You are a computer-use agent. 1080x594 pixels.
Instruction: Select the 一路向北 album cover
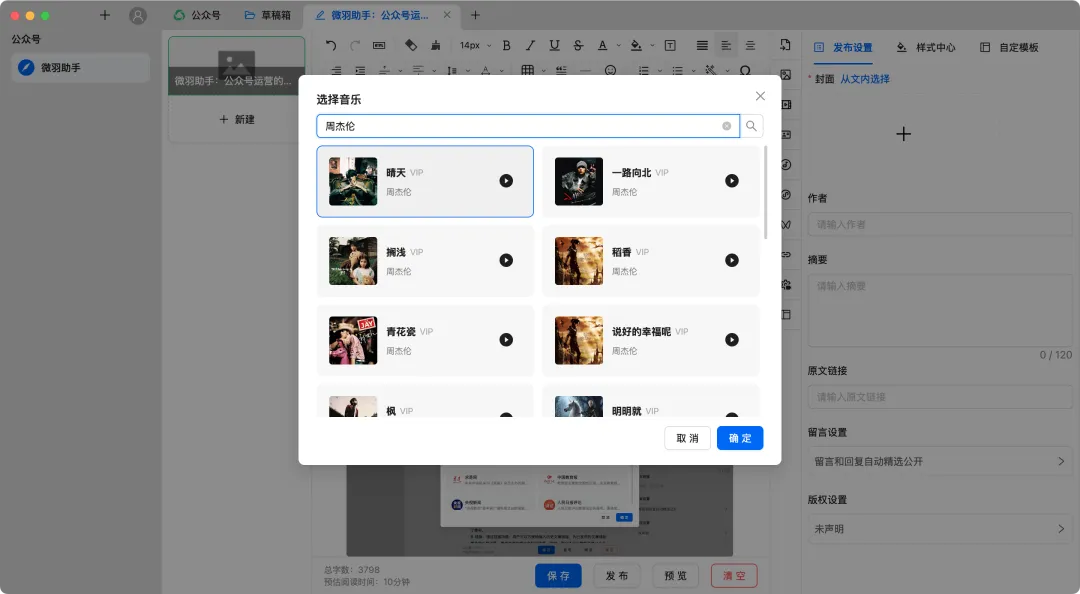579,181
